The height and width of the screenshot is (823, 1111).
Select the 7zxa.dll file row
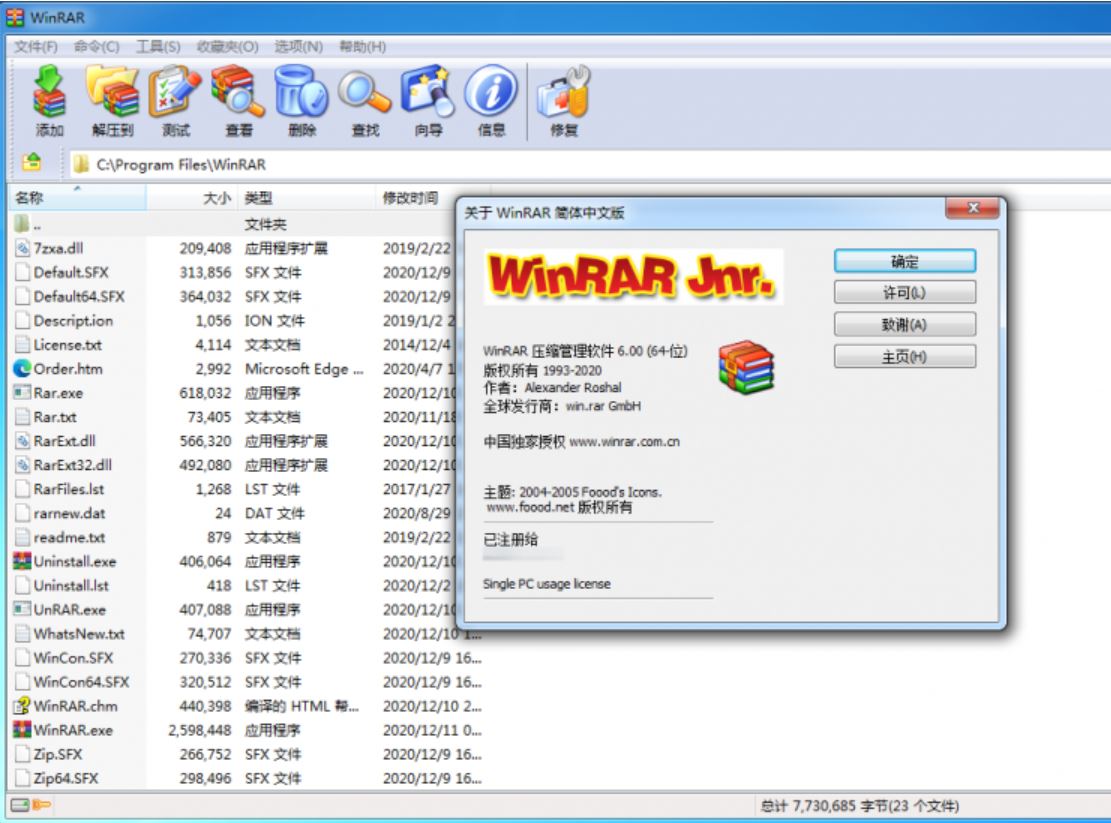coord(234,248)
